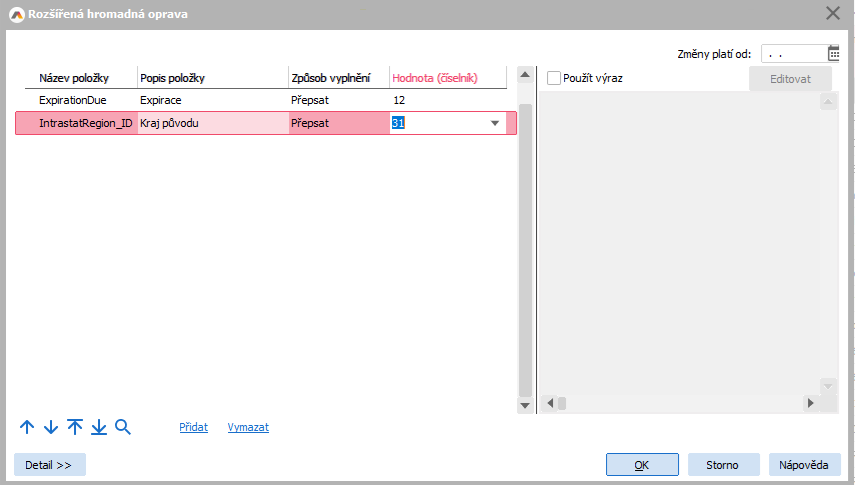Open the calendar picker icon
The width and height of the screenshot is (855, 485).
(x=834, y=54)
